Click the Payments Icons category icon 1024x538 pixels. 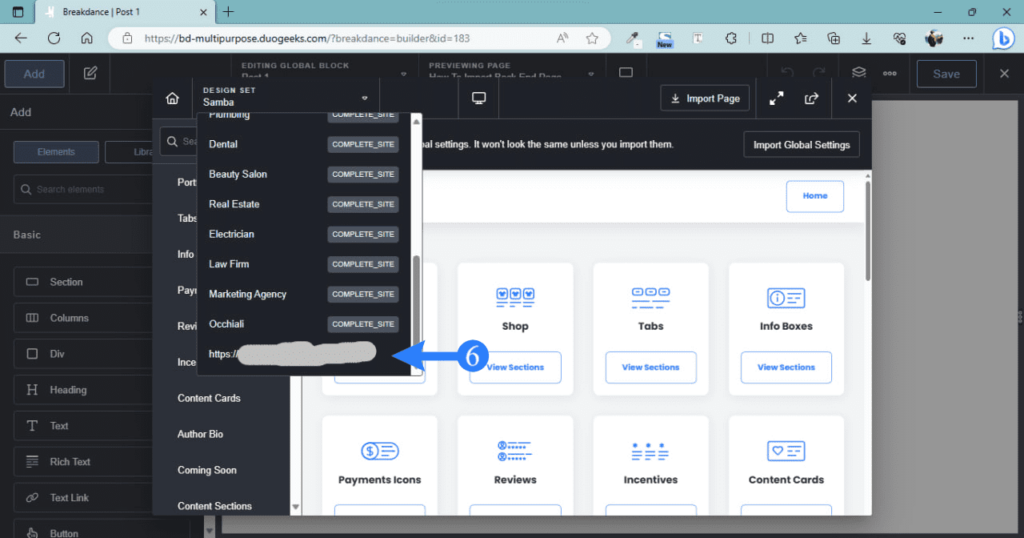(x=379, y=451)
